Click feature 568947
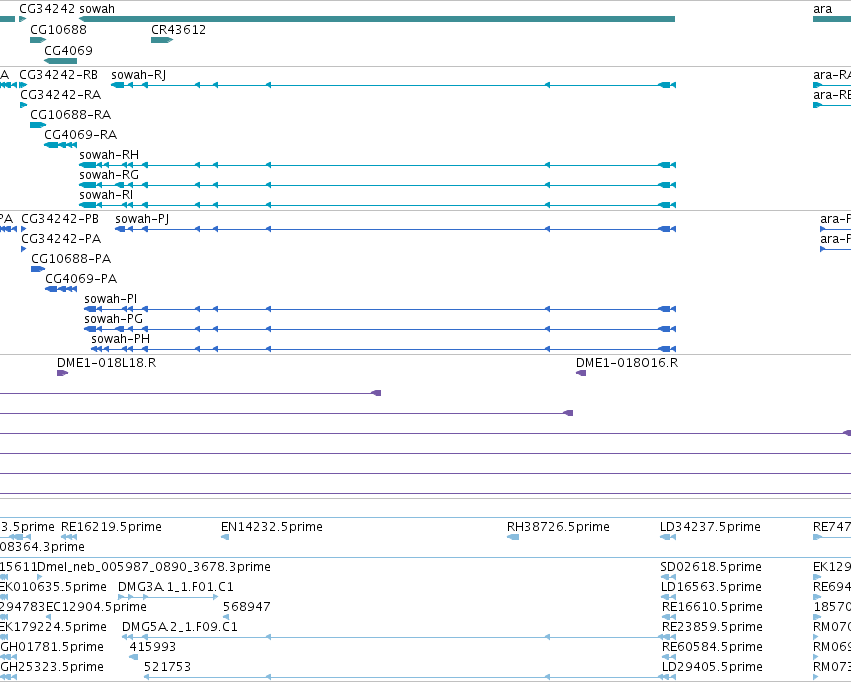The width and height of the screenshot is (851, 682). click(226, 617)
